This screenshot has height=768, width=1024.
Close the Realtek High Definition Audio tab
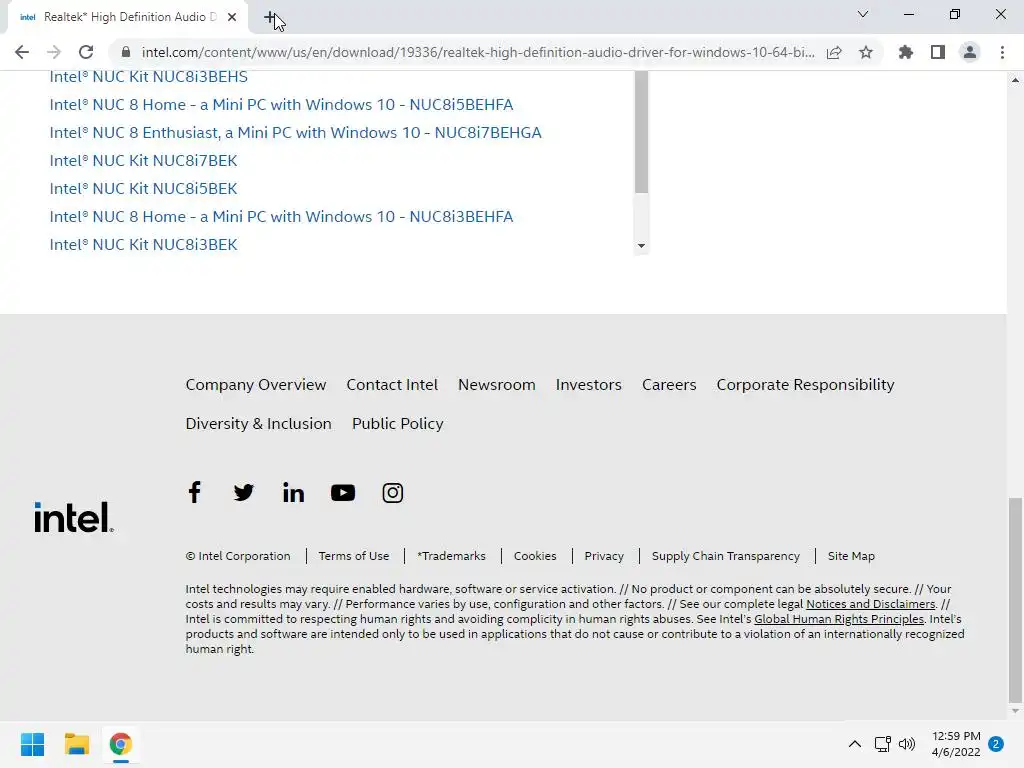[x=232, y=18]
